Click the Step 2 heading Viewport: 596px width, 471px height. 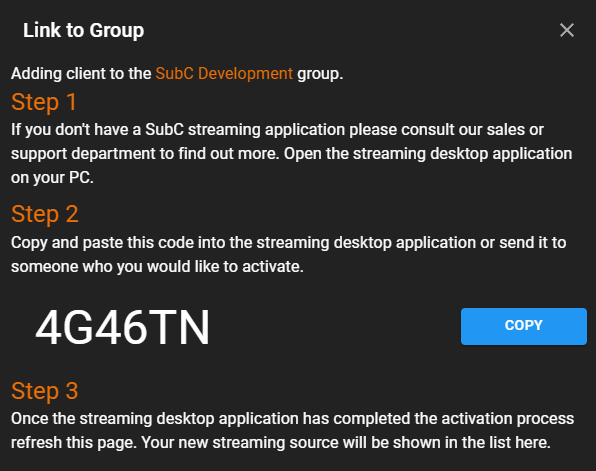click(45, 214)
